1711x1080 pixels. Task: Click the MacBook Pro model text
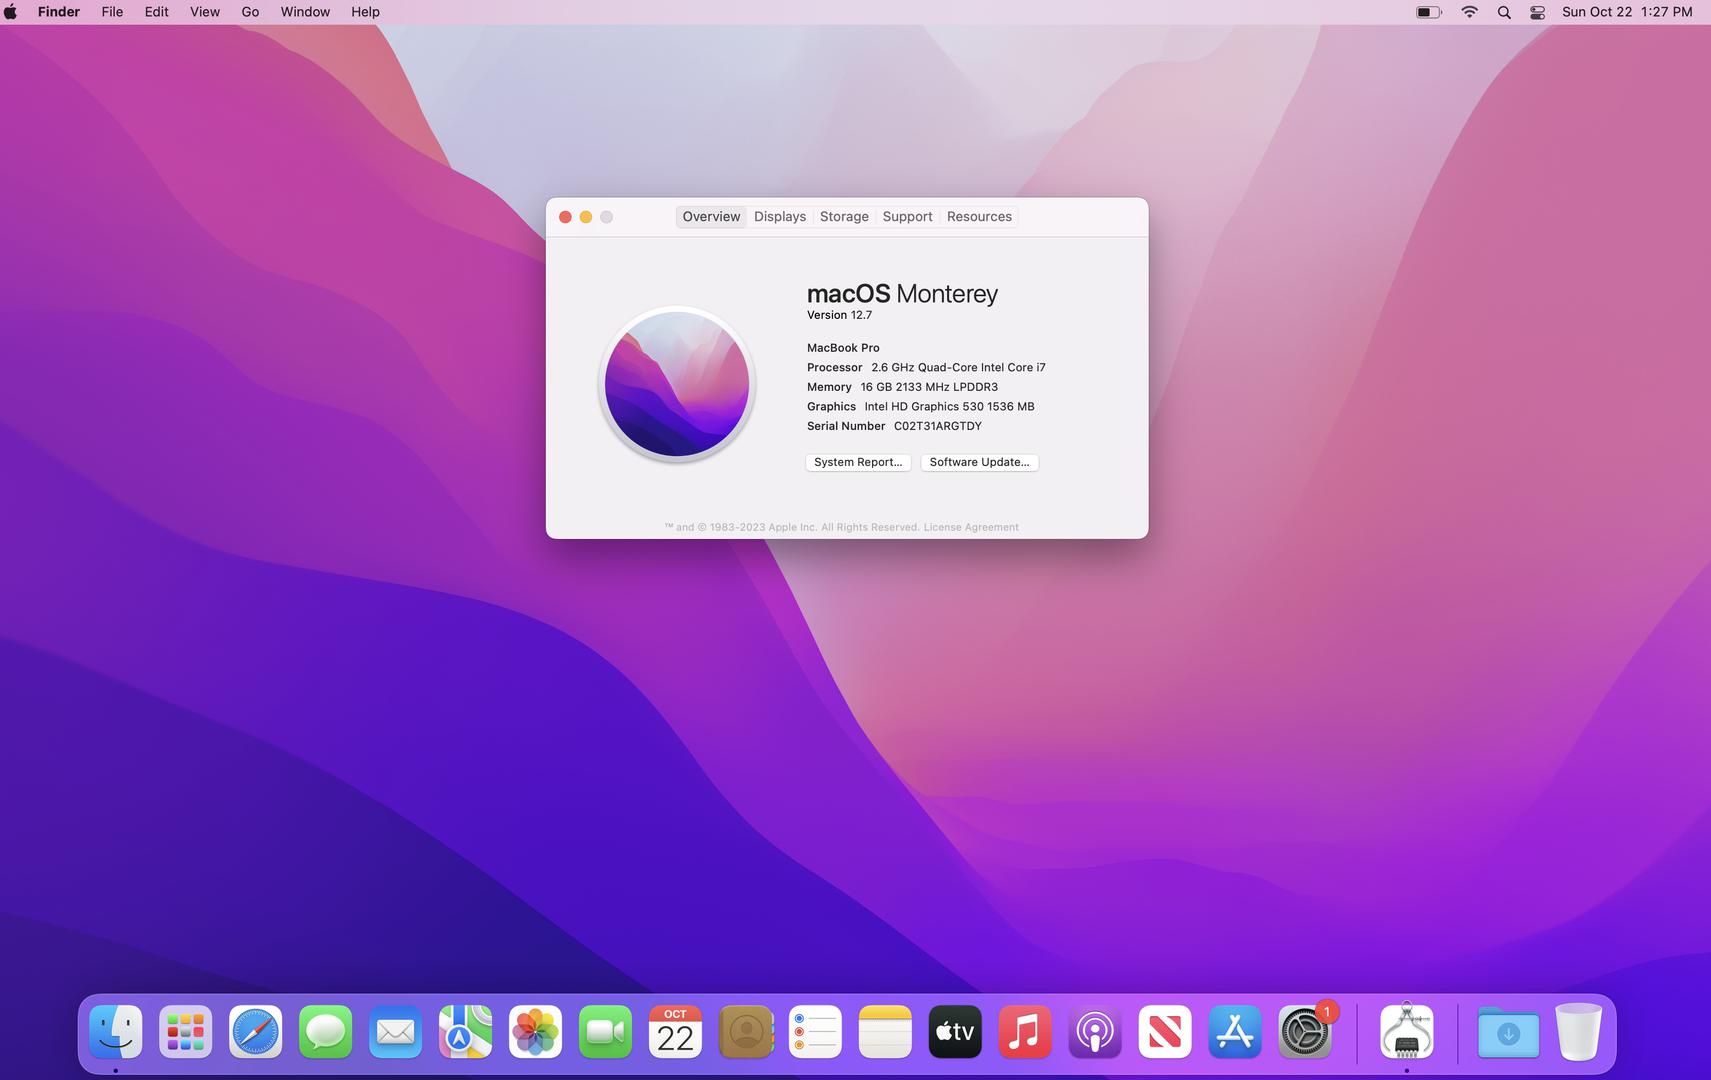[x=843, y=348]
